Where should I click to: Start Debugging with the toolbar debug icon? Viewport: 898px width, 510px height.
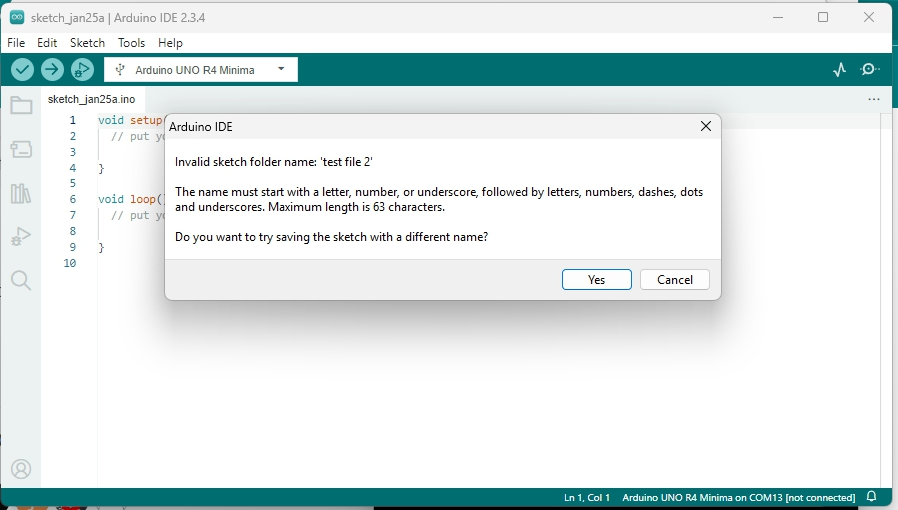82,70
